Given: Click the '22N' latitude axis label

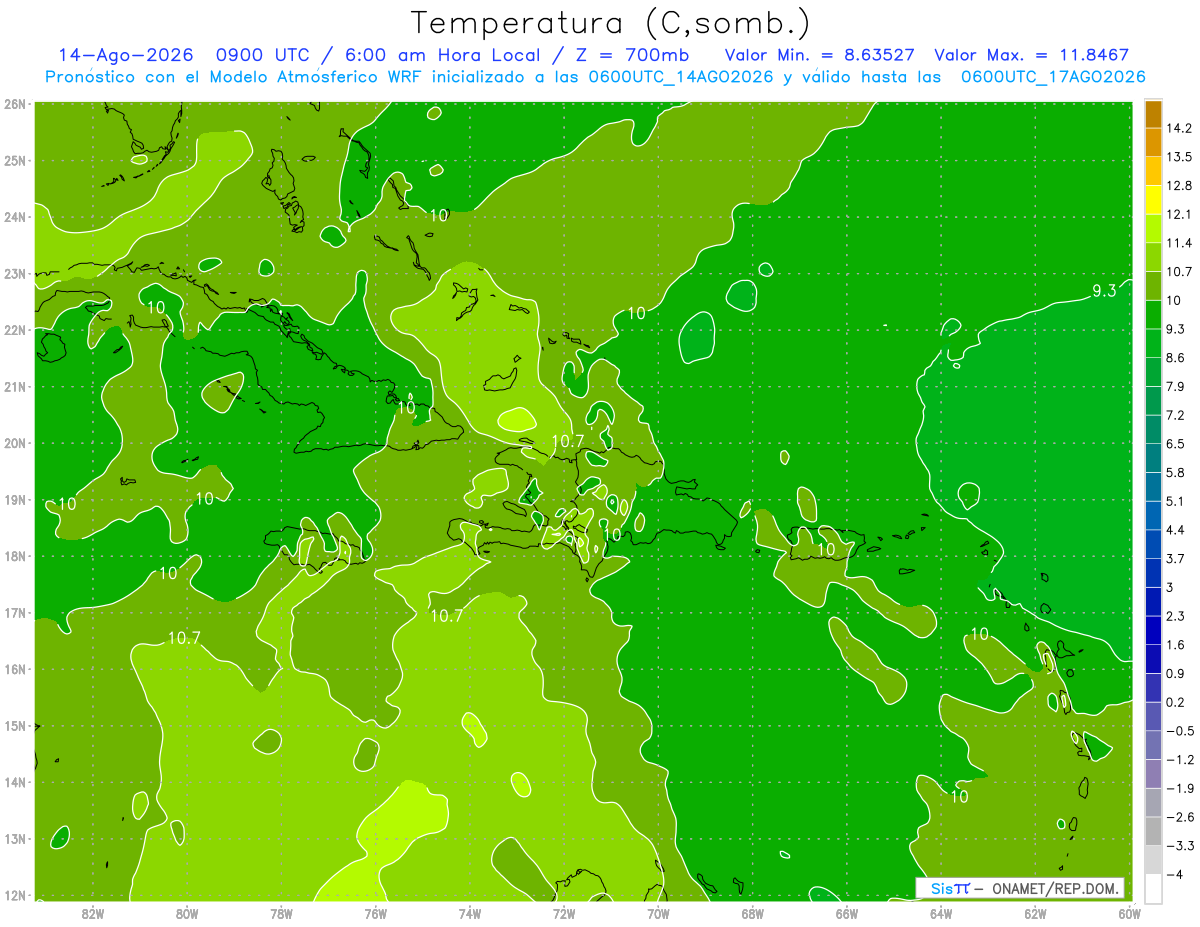Looking at the screenshot, I should [x=14, y=330].
